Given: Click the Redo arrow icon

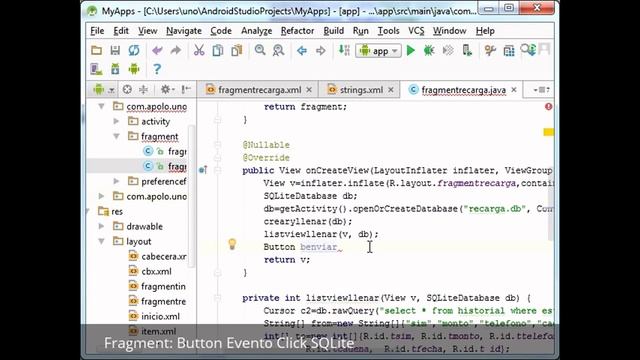Looking at the screenshot, I should click(x=176, y=51).
